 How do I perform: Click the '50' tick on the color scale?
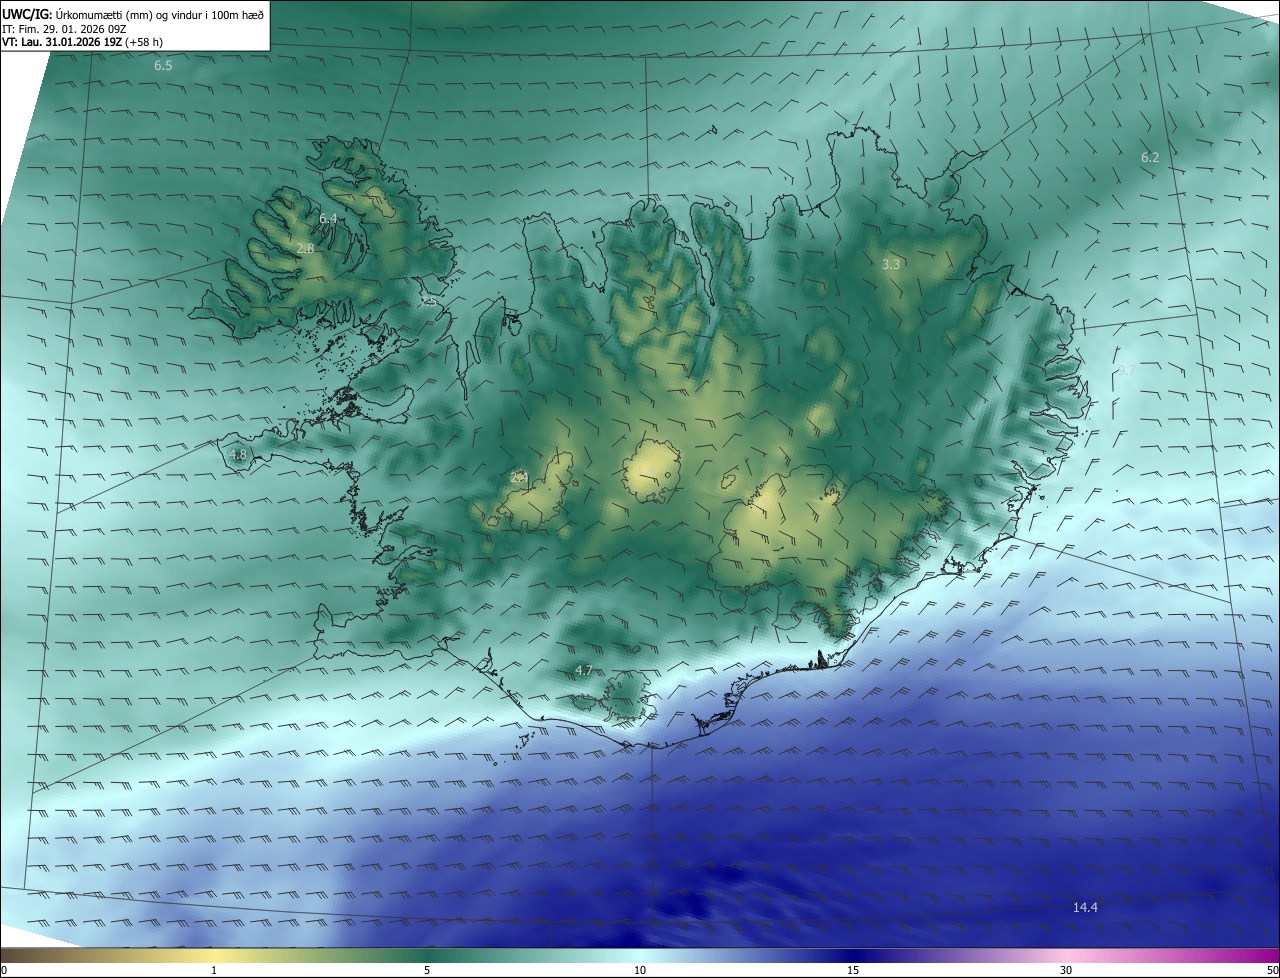tap(1272, 970)
